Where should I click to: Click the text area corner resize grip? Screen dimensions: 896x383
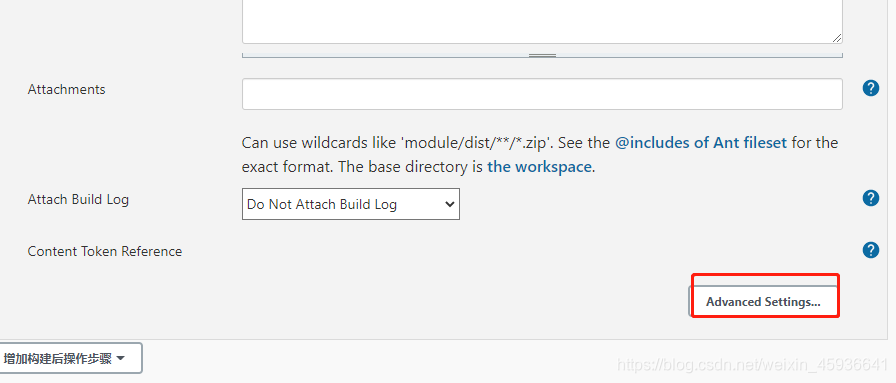point(837,38)
